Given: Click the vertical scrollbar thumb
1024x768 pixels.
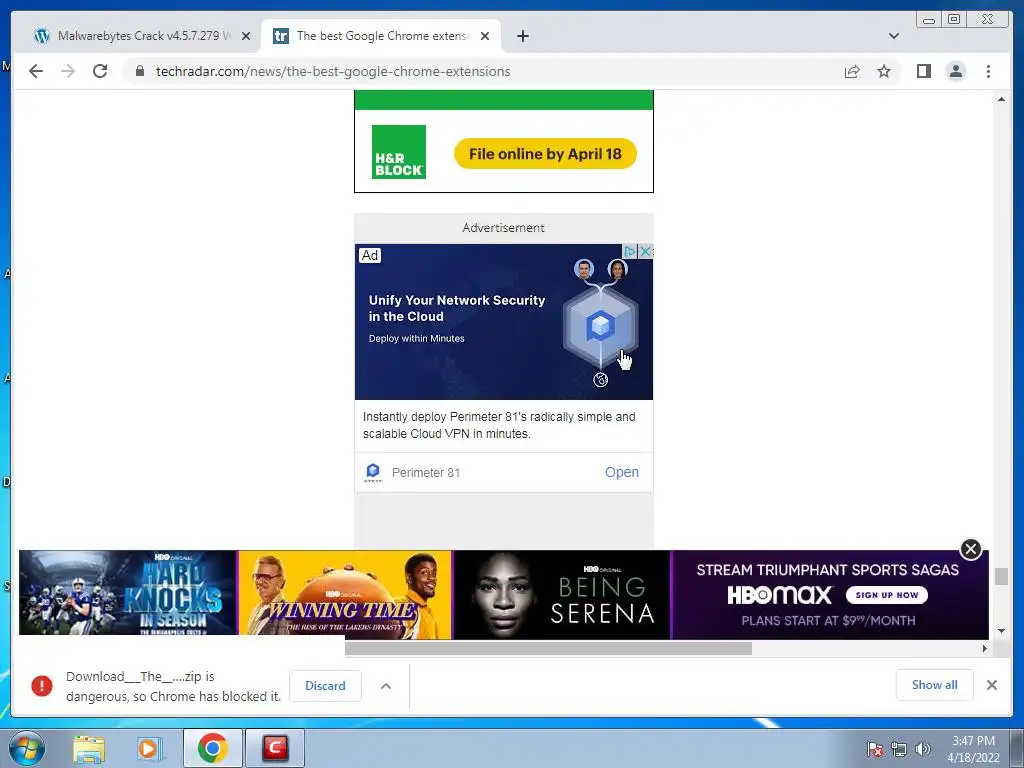Looking at the screenshot, I should pyautogui.click(x=1001, y=577).
